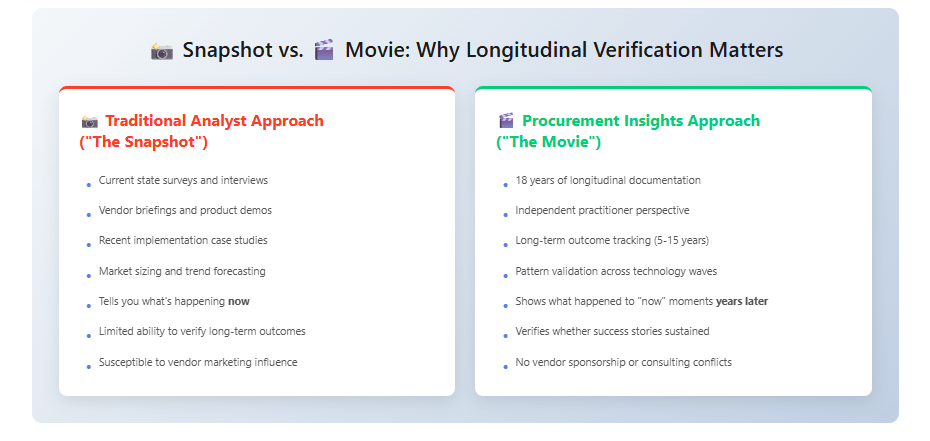
Task: Select the red "Traditional Analyst Approach" heading
Action: 214,121
